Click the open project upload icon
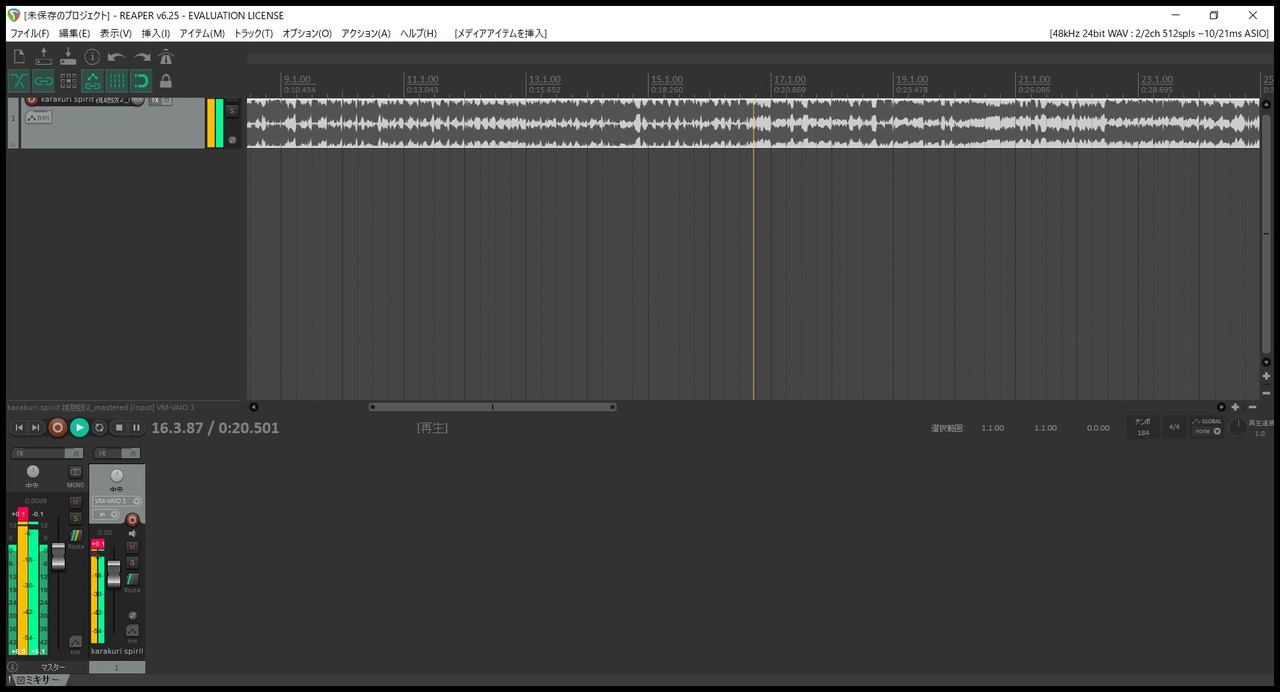 43,57
